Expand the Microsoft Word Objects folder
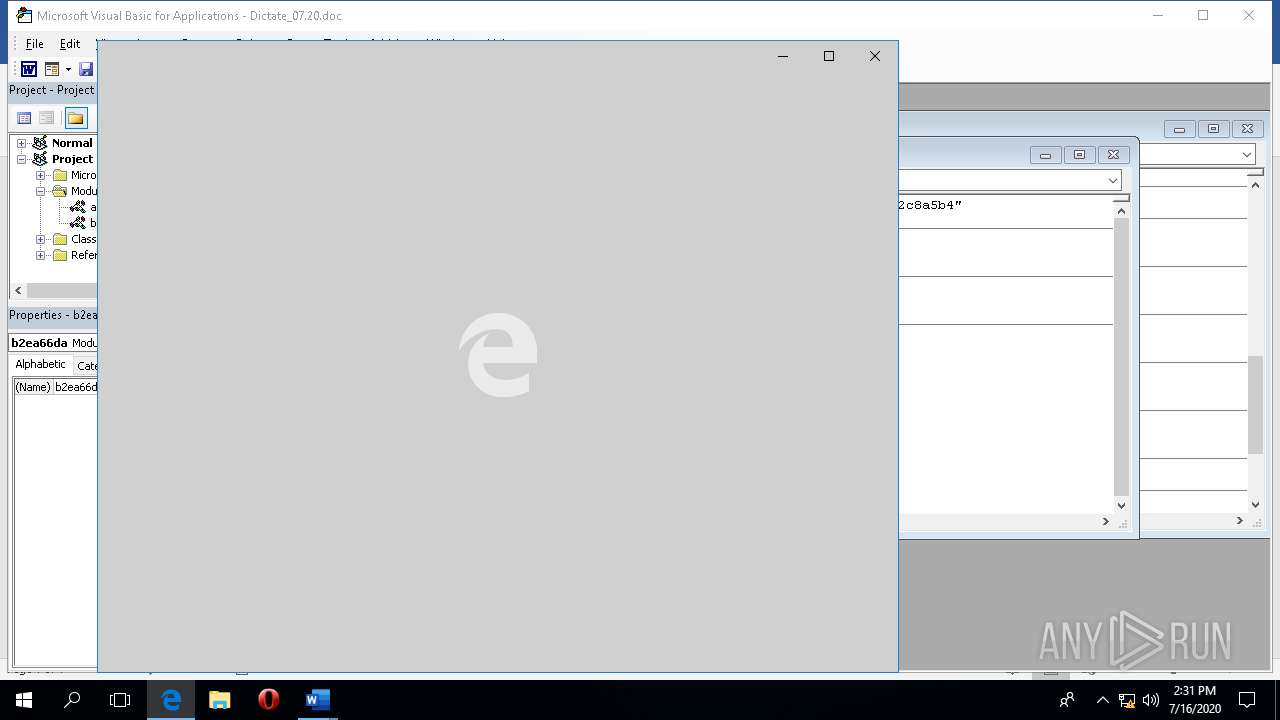This screenshot has width=1280, height=720. click(x=41, y=175)
